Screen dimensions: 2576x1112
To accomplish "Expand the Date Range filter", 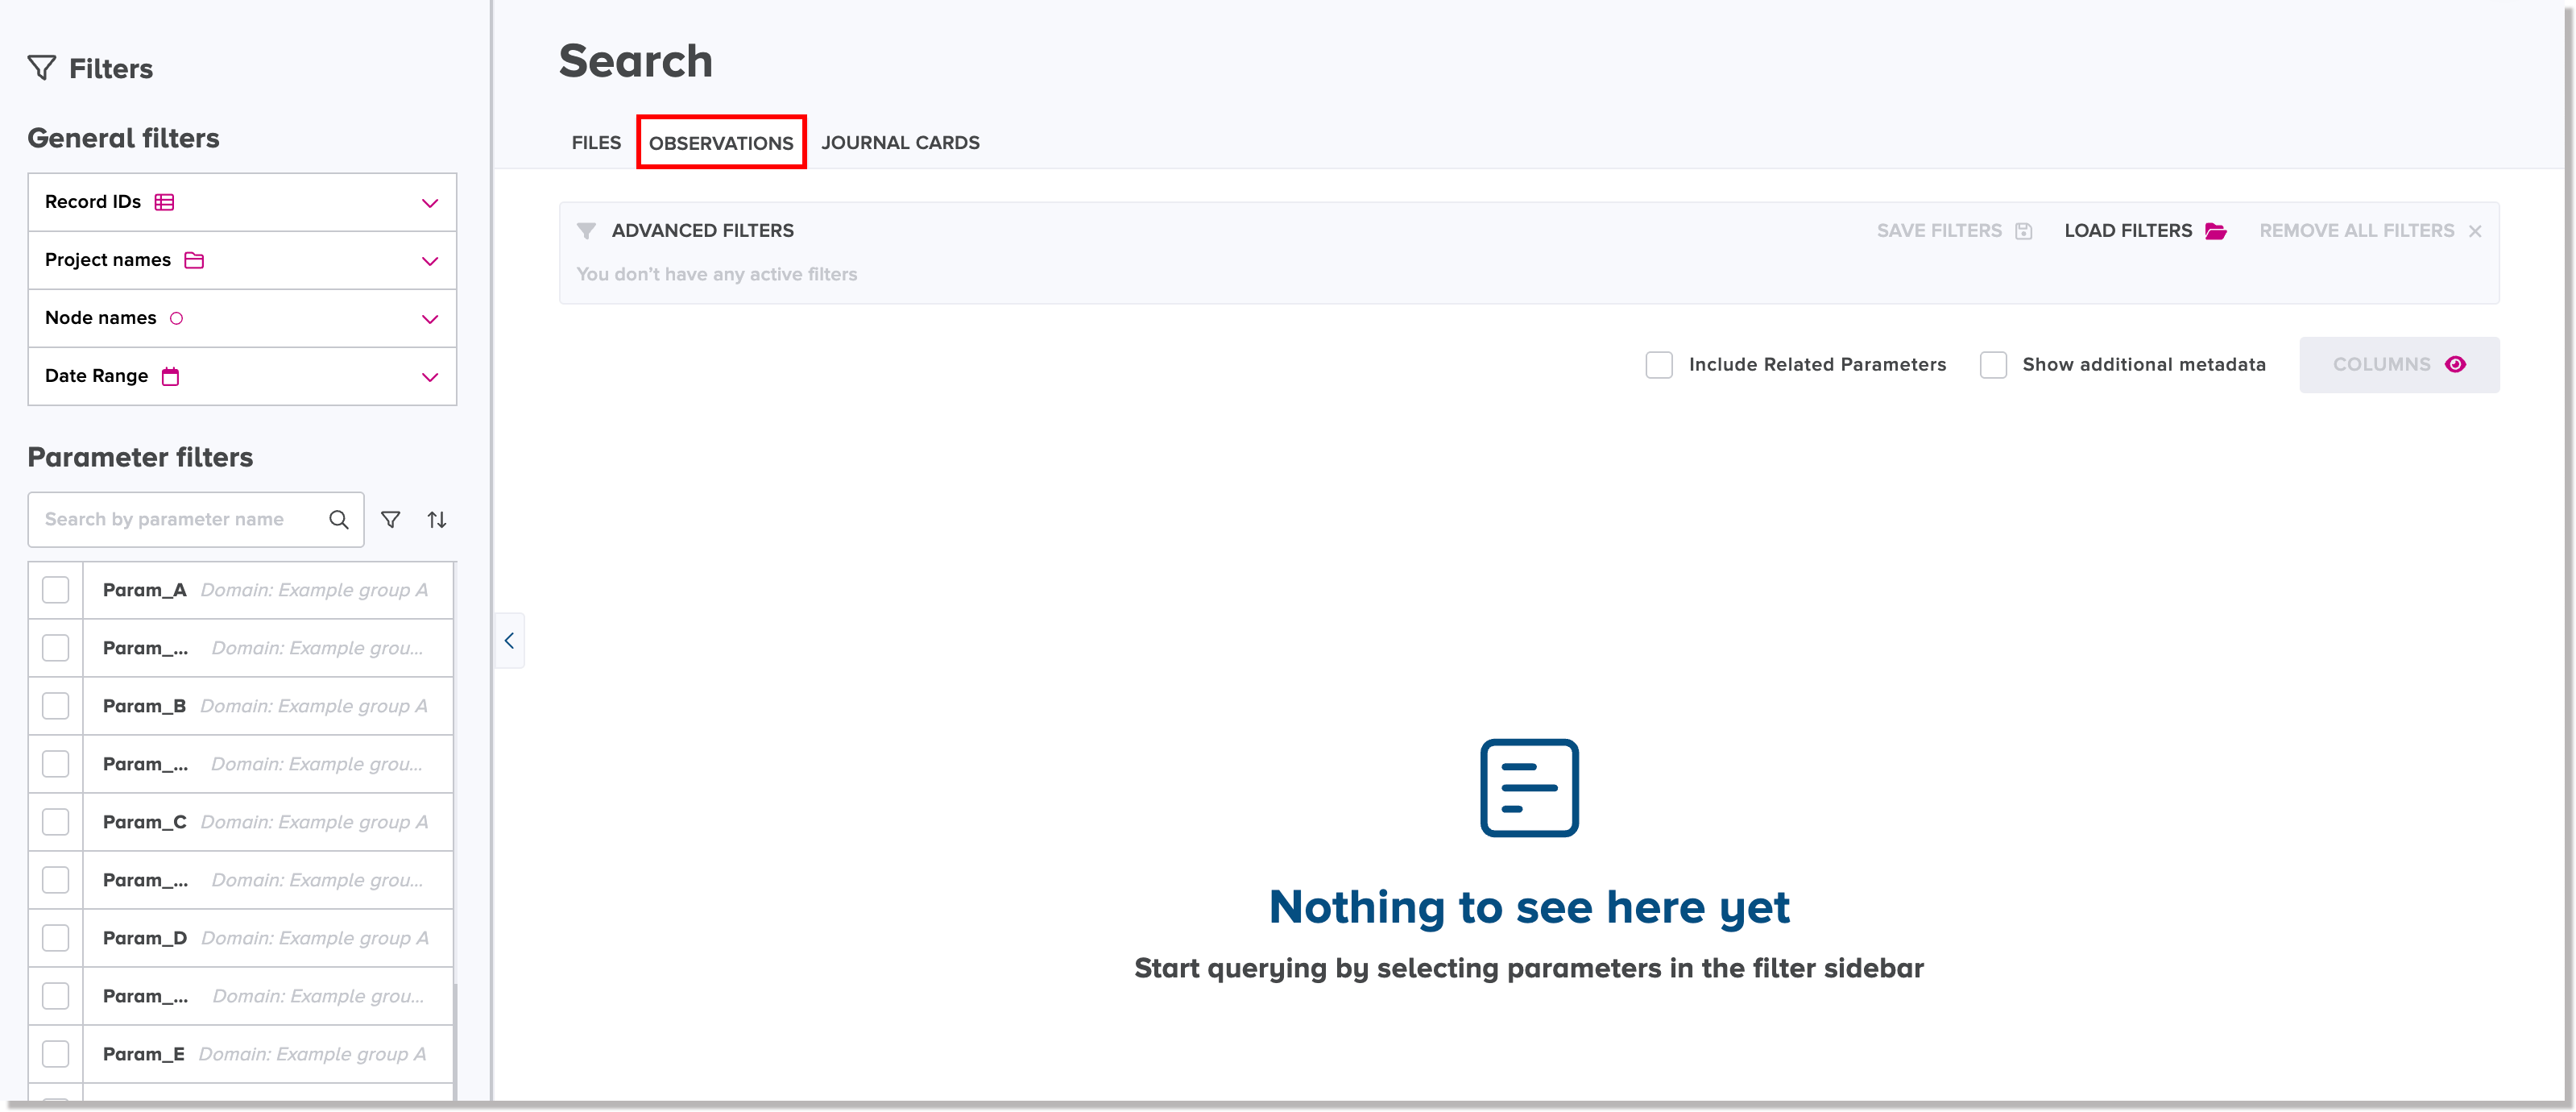I will [430, 377].
